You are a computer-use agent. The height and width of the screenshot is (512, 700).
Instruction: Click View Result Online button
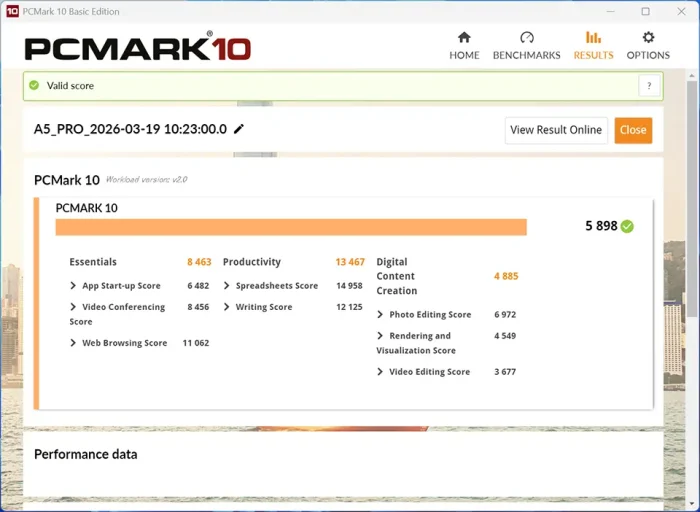click(556, 130)
